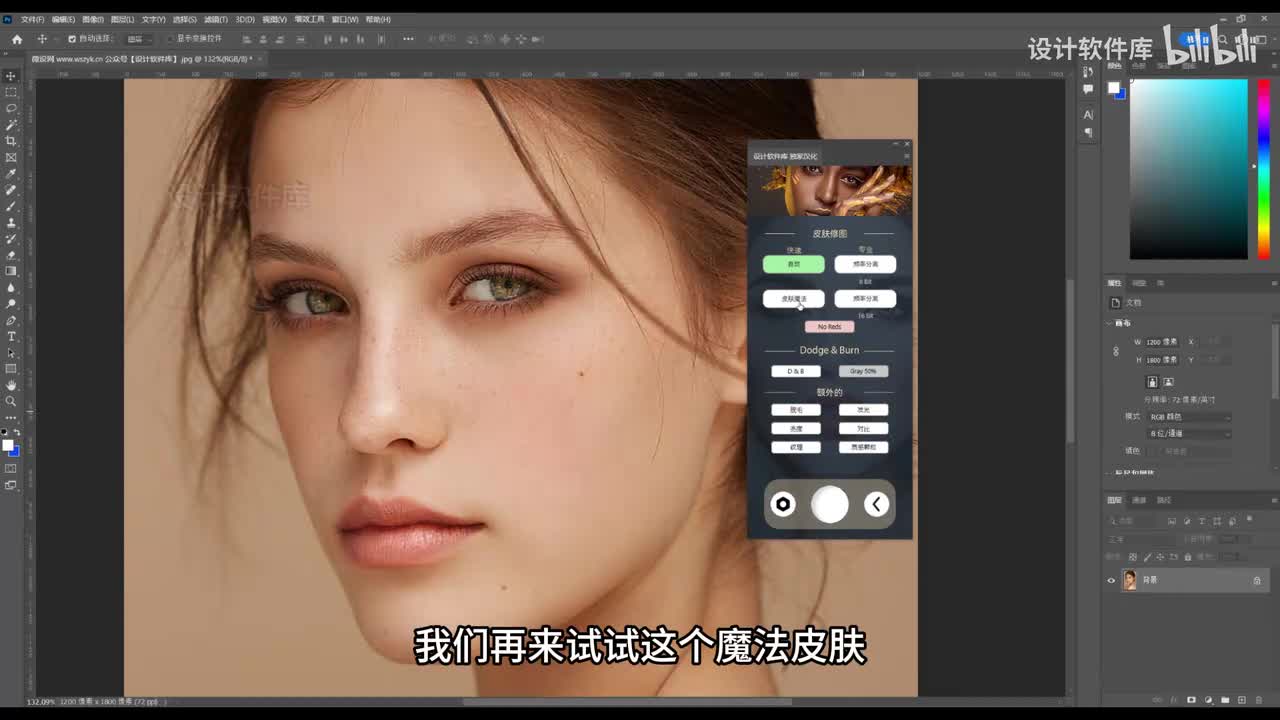Toggle the 自动选择 checkbox

tap(72, 39)
